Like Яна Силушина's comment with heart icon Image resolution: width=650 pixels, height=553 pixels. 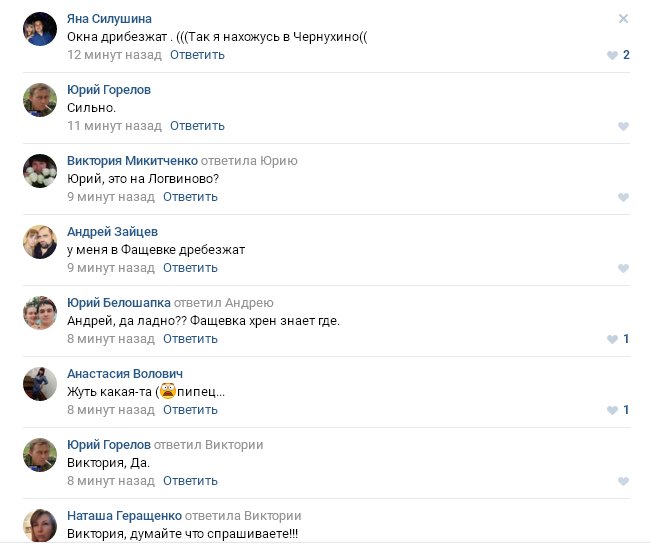612,55
